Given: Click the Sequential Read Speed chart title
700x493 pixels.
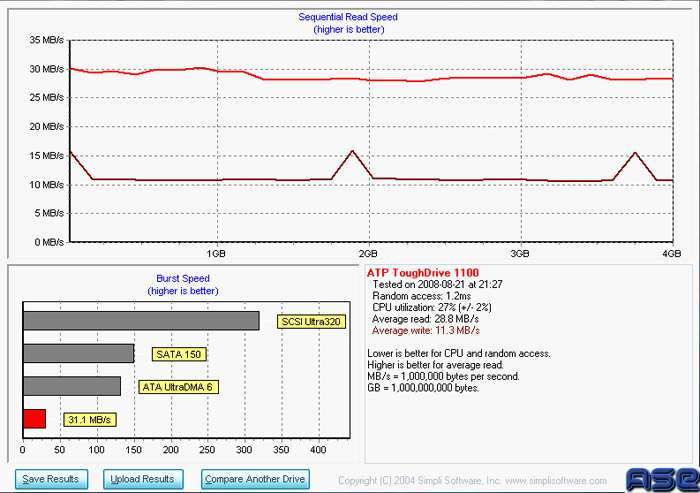Looking at the screenshot, I should click(348, 17).
